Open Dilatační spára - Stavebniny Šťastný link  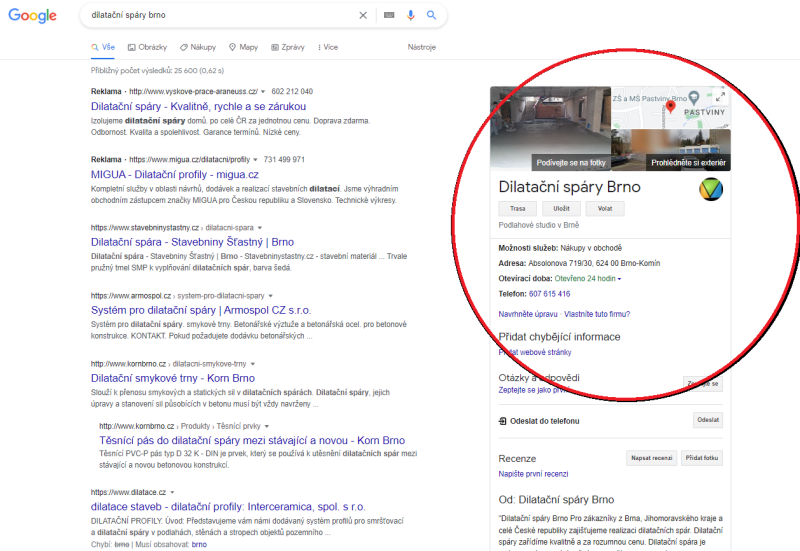pyautogui.click(x=192, y=242)
